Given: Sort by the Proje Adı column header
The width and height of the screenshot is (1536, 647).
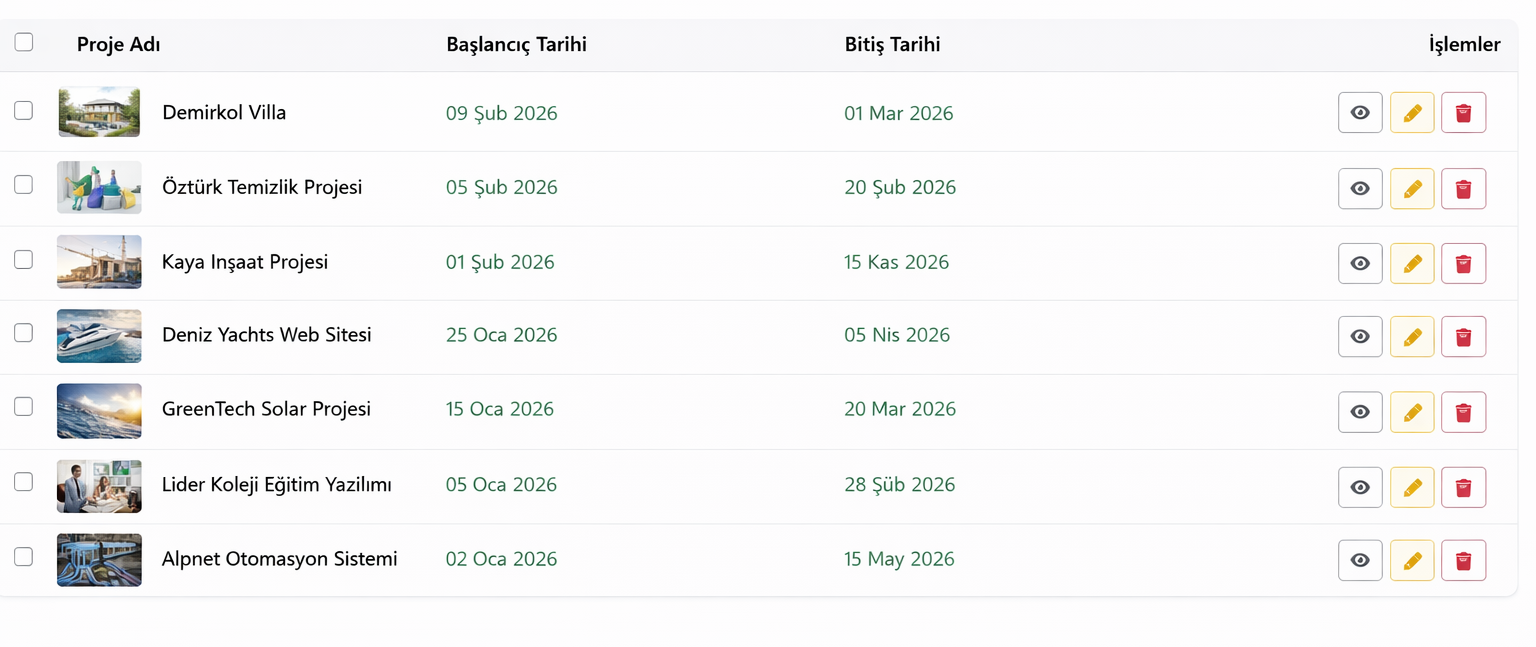Looking at the screenshot, I should coord(118,45).
